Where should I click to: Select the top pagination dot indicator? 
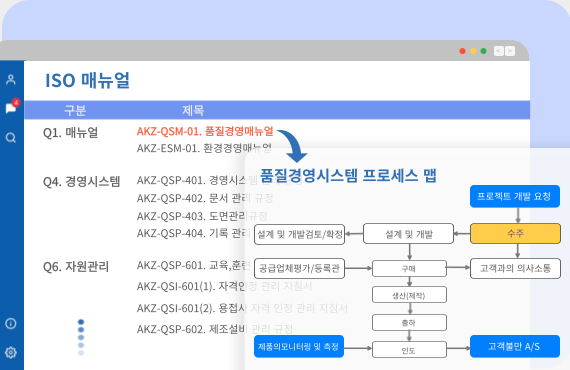tap(81, 322)
